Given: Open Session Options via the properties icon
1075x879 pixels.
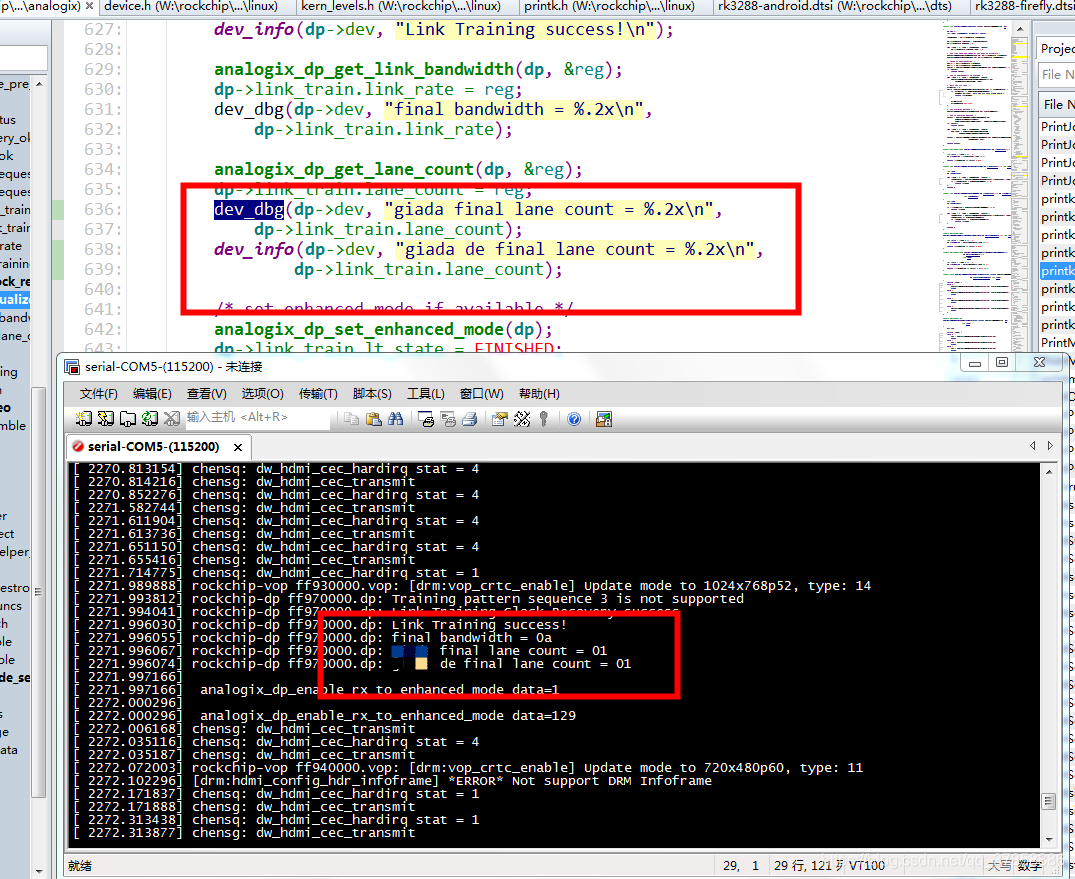Looking at the screenshot, I should (x=500, y=418).
